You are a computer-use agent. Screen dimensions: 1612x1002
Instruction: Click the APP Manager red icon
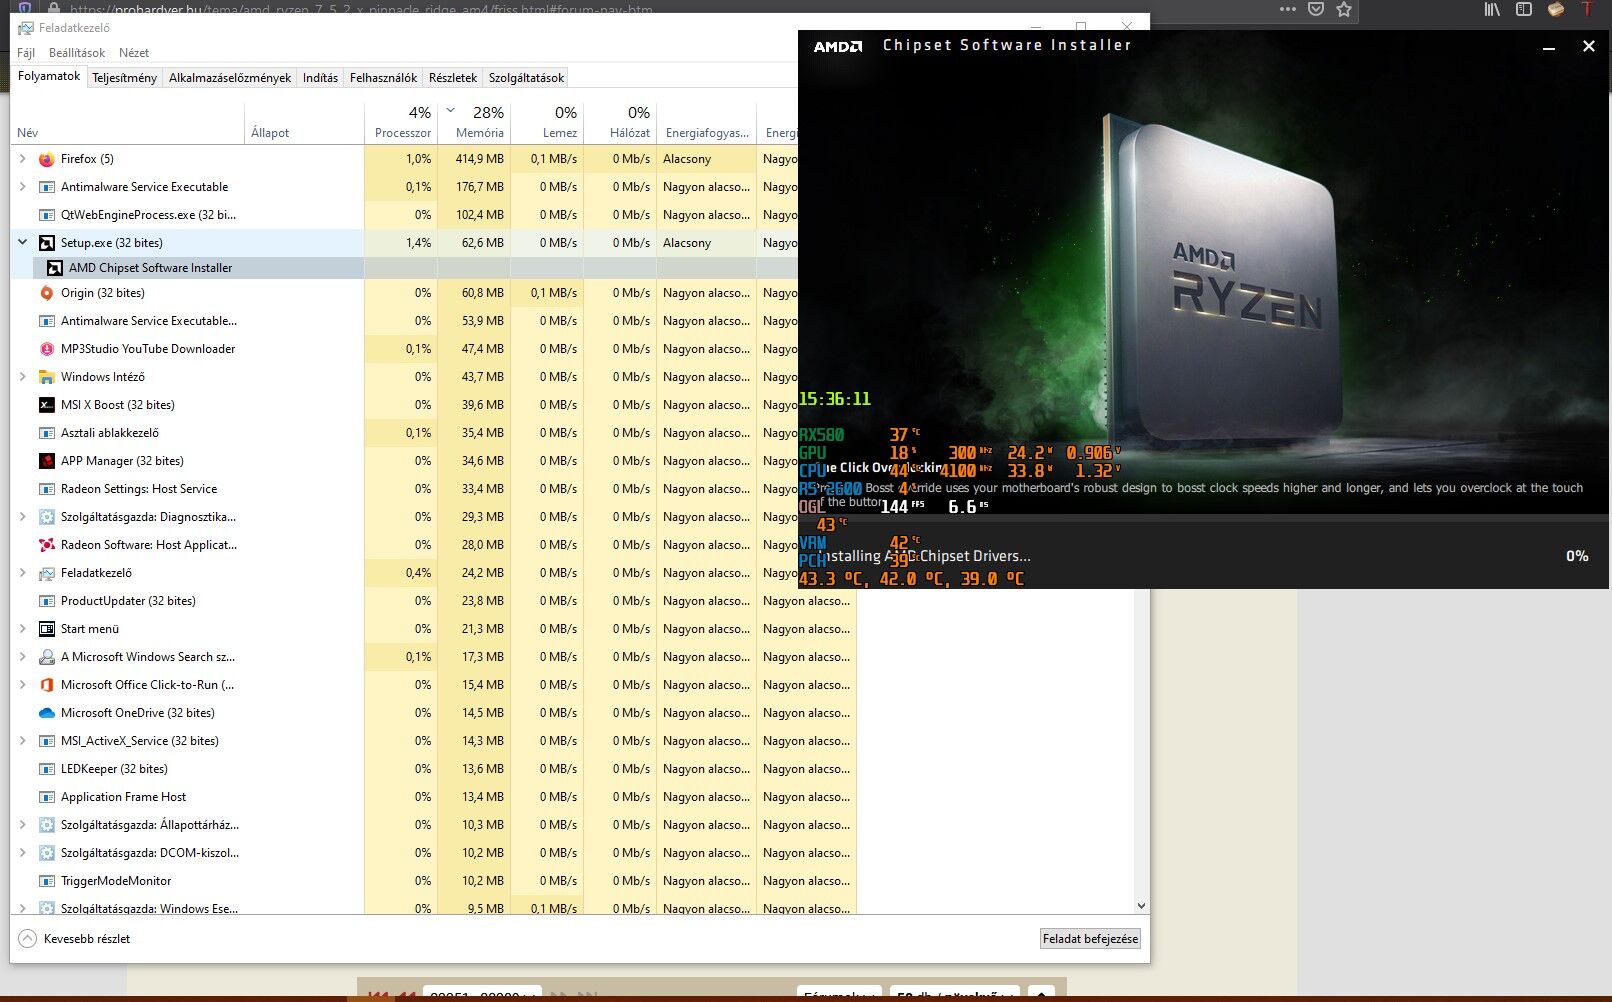(x=46, y=461)
